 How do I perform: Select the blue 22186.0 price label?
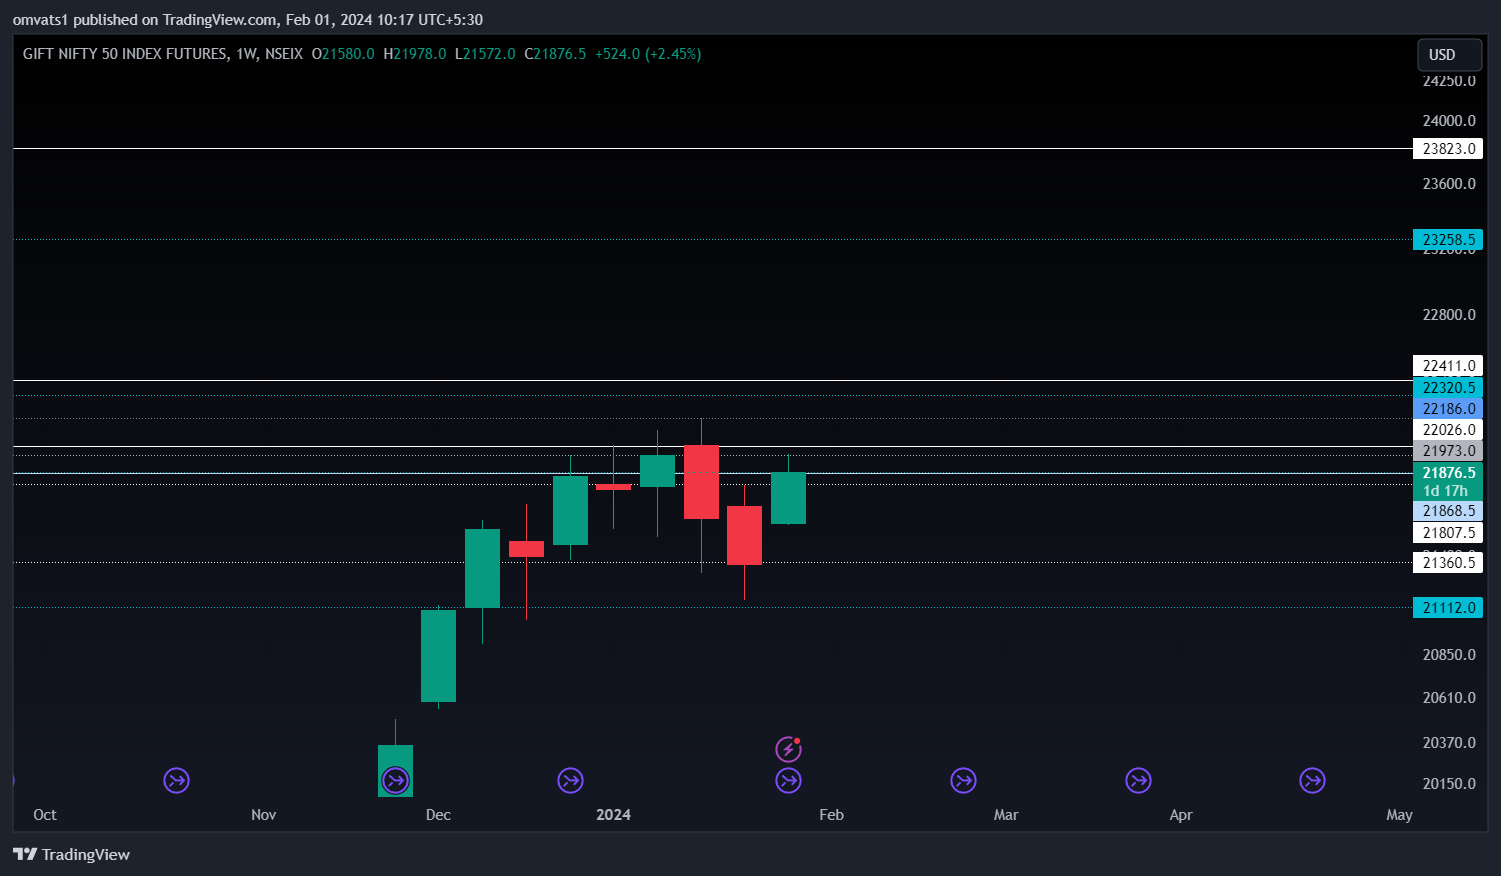pyautogui.click(x=1448, y=409)
